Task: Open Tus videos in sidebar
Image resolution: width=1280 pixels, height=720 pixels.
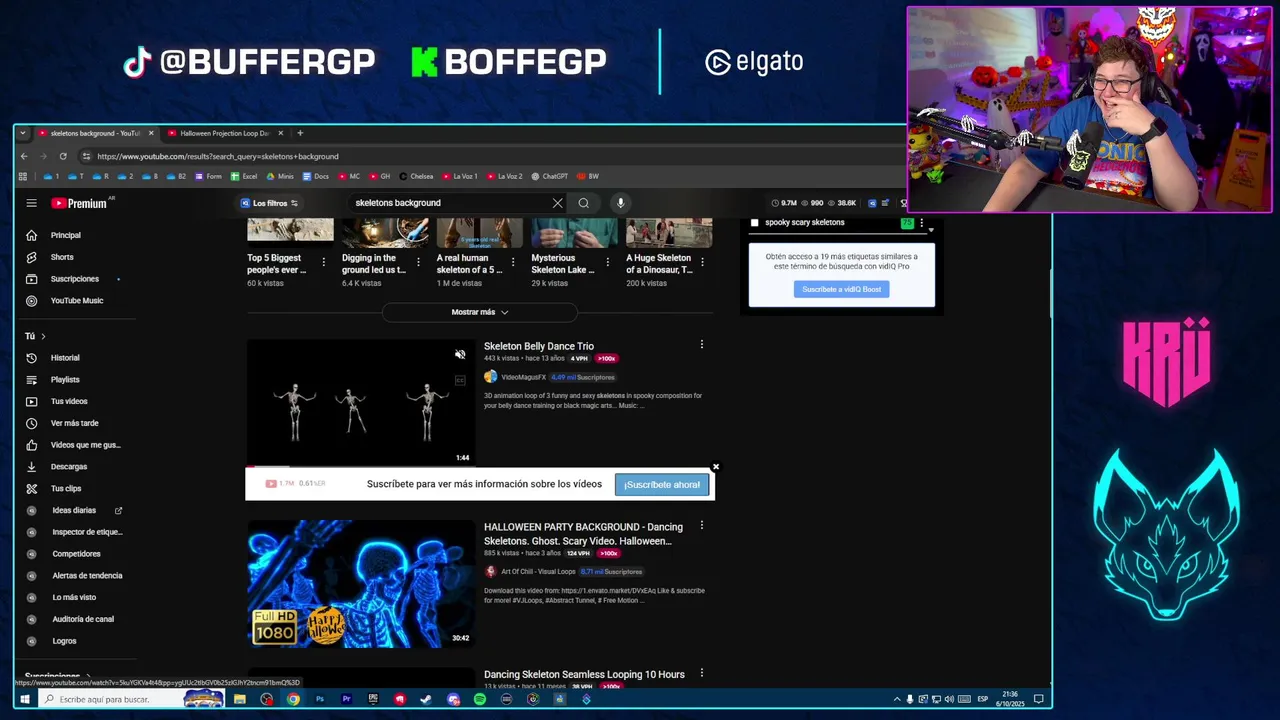Action: click(69, 401)
